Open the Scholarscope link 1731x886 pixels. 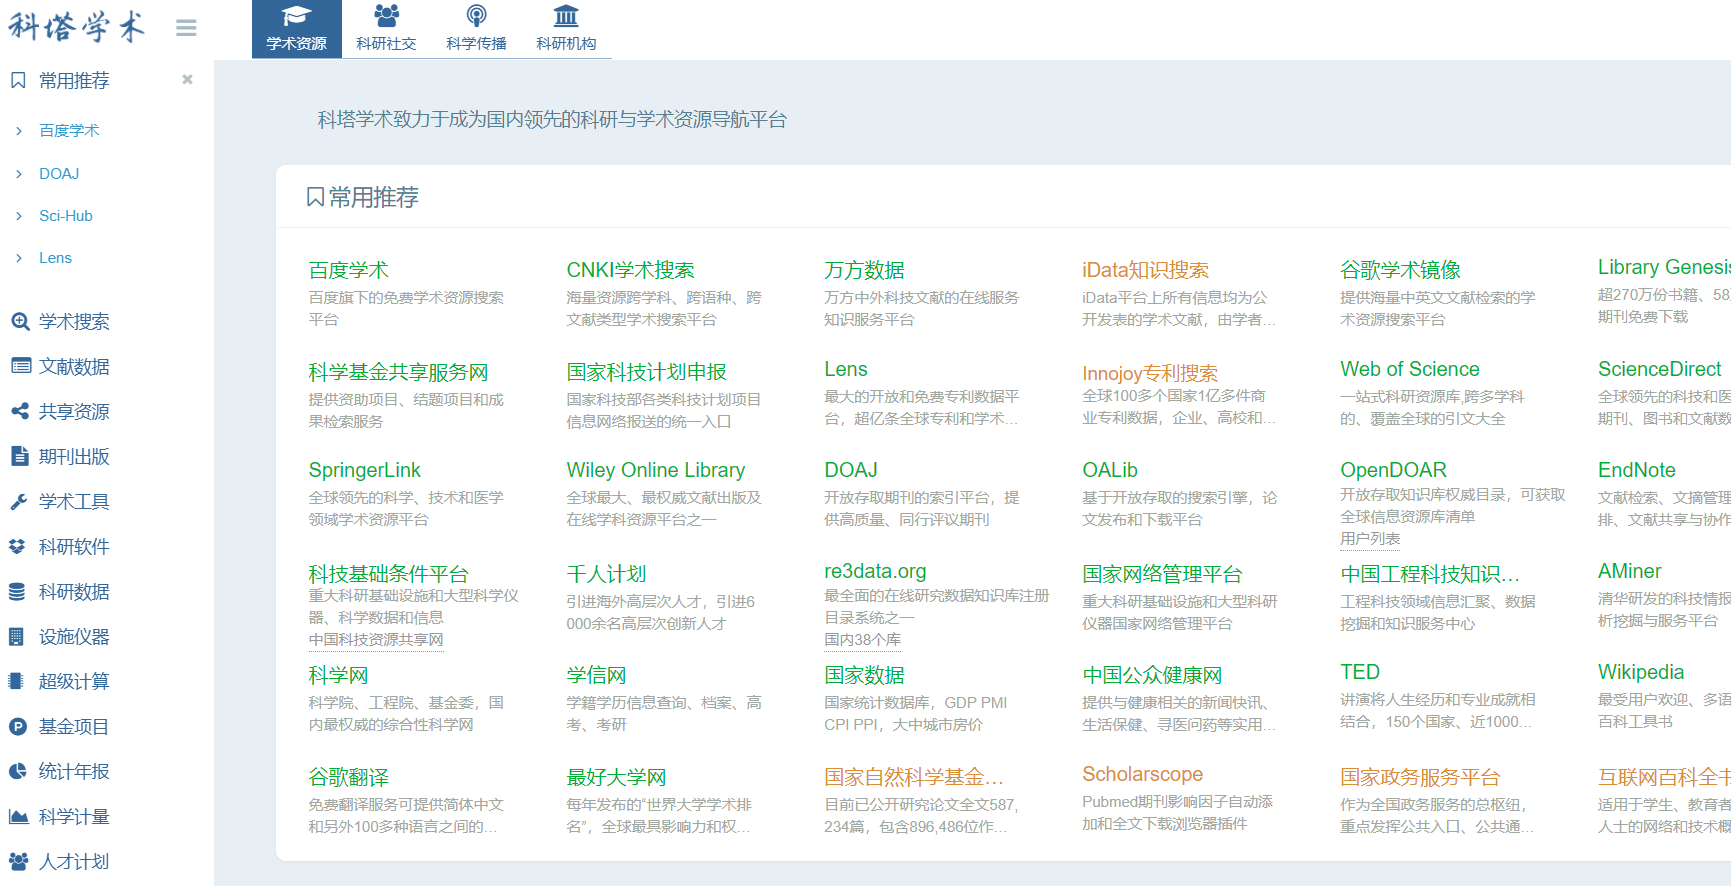[x=1142, y=774]
